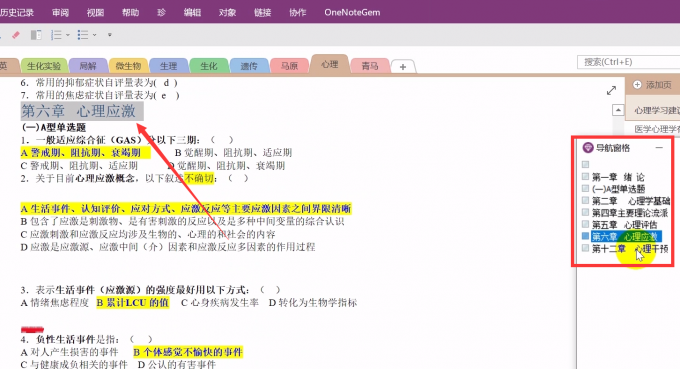Open the OneNoteGem ribbon tab
680x369 pixels.
point(352,13)
